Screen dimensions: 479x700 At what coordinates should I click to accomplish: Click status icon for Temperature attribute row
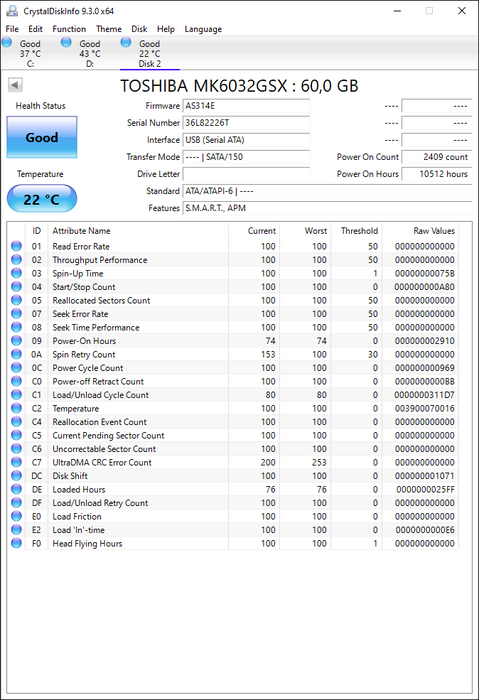pos(17,408)
